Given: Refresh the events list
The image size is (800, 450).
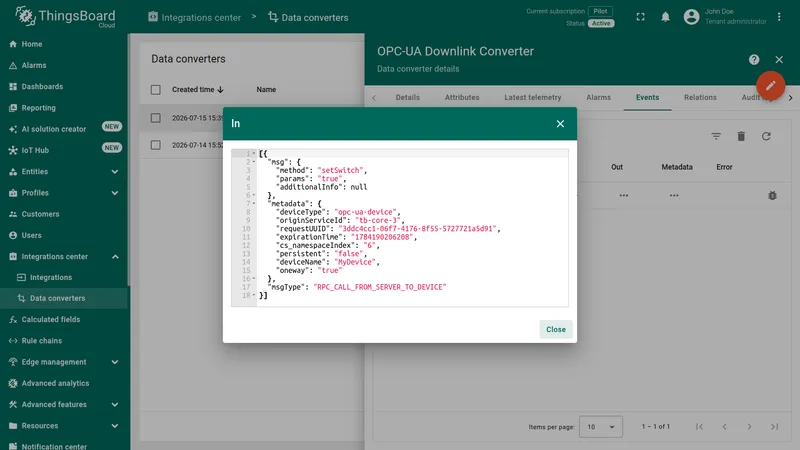Looking at the screenshot, I should click(x=766, y=136).
